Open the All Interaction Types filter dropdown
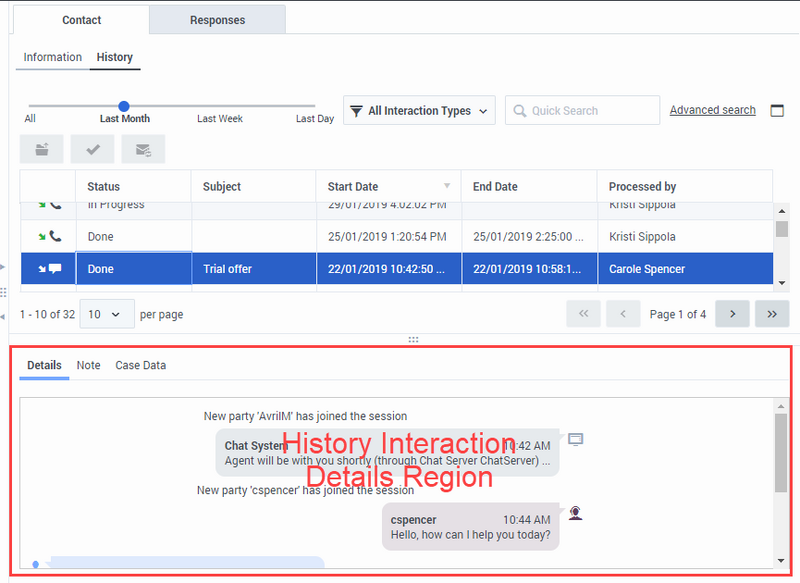Image resolution: width=800 pixels, height=583 pixels. pyautogui.click(x=419, y=111)
